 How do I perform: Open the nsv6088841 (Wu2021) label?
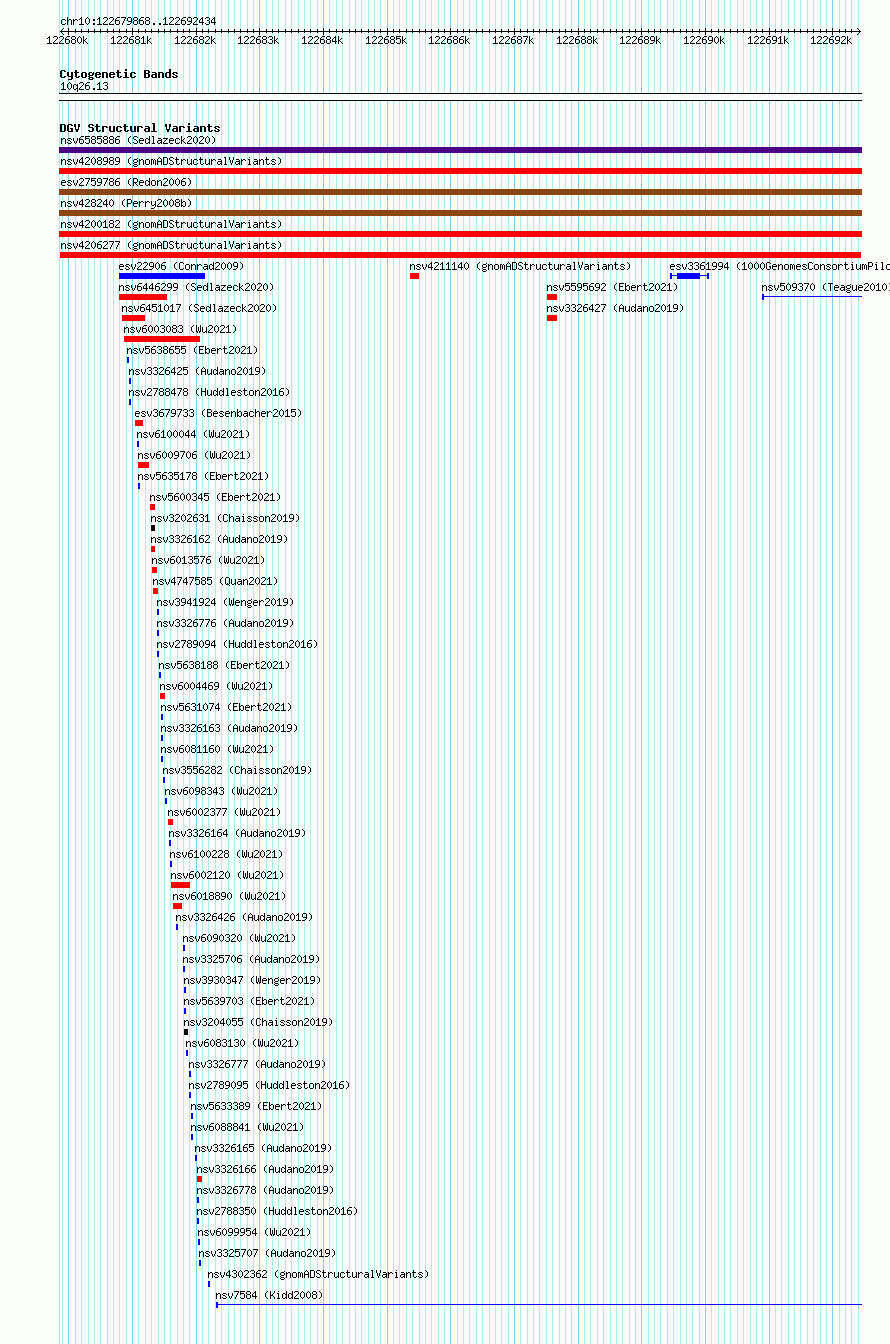click(x=247, y=1127)
